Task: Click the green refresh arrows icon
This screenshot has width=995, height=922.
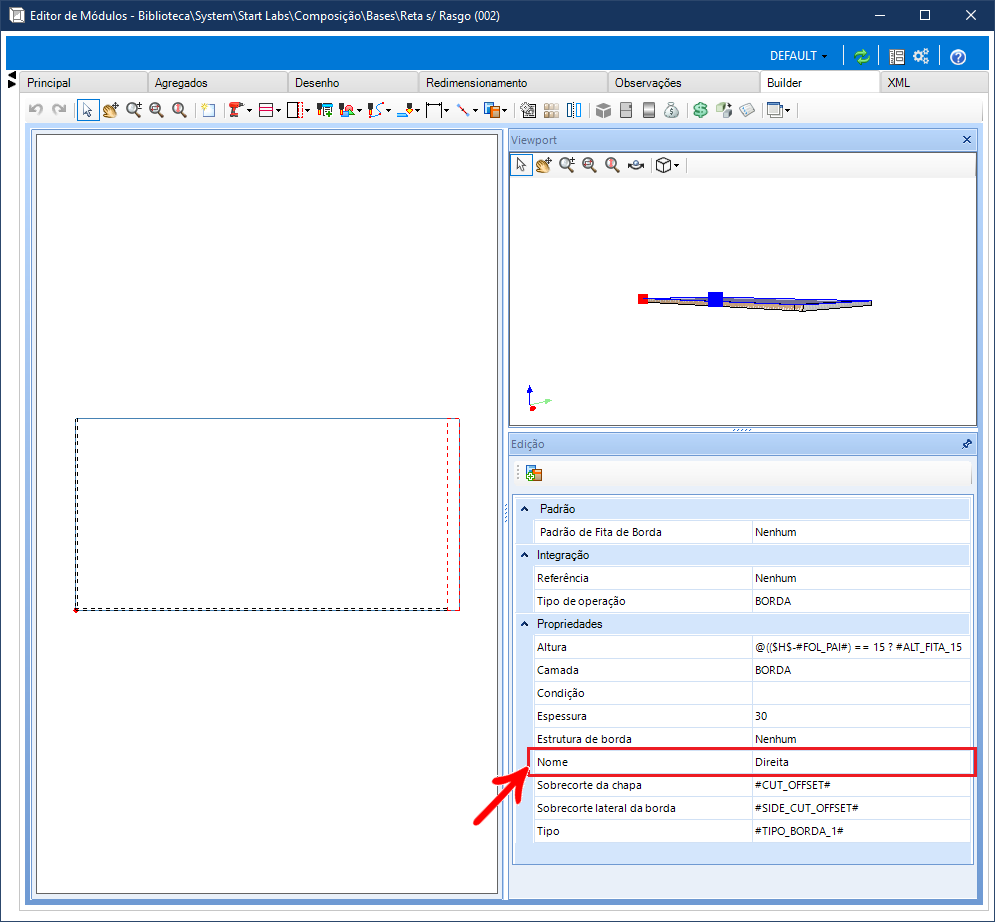Action: point(862,56)
